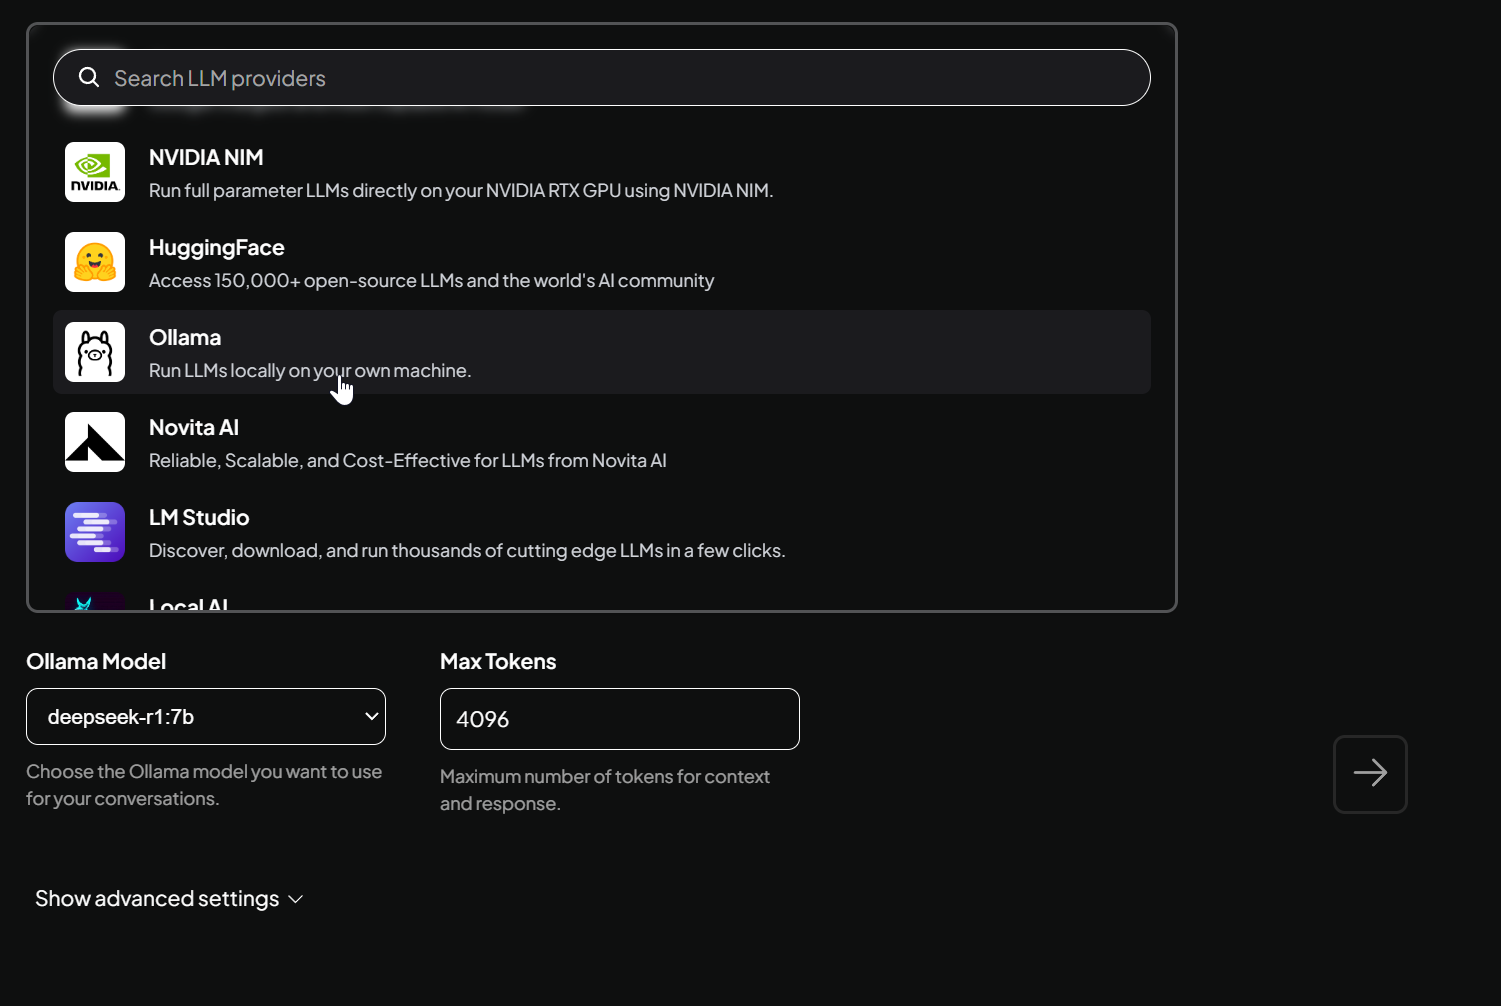Expand Show advanced settings
Viewport: 1501px width, 1006px height.
157,899
